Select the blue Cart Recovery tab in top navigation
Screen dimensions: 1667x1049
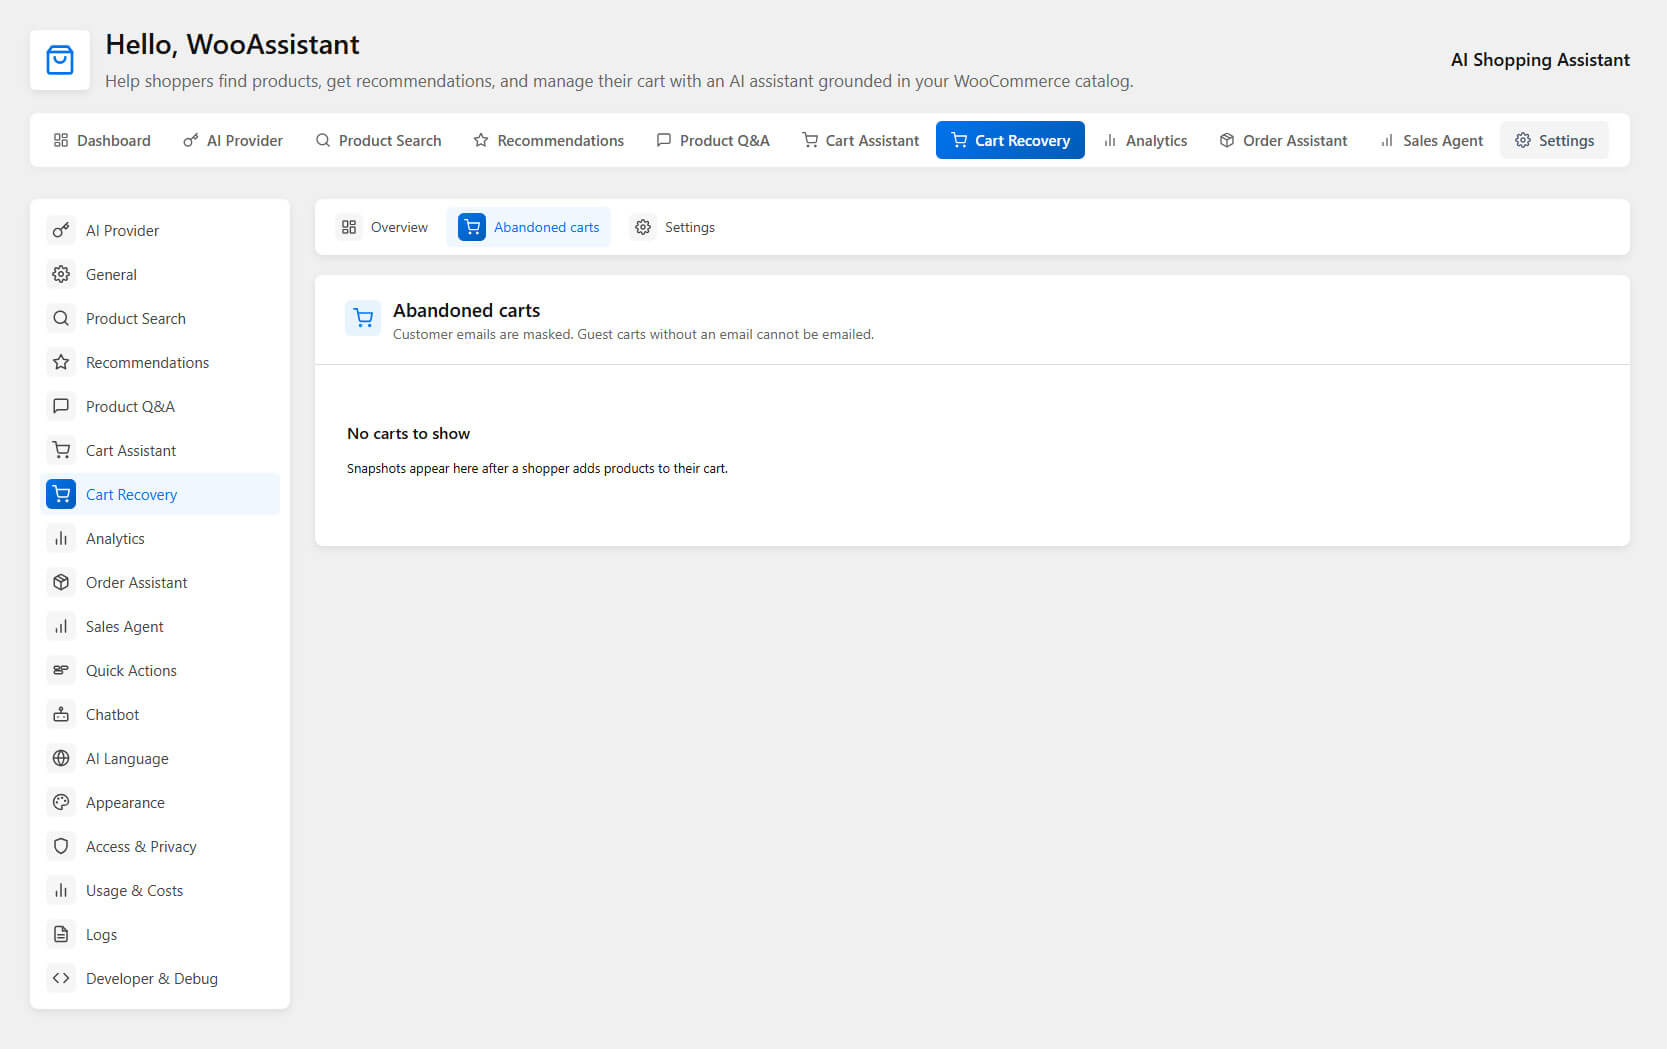(x=1010, y=140)
